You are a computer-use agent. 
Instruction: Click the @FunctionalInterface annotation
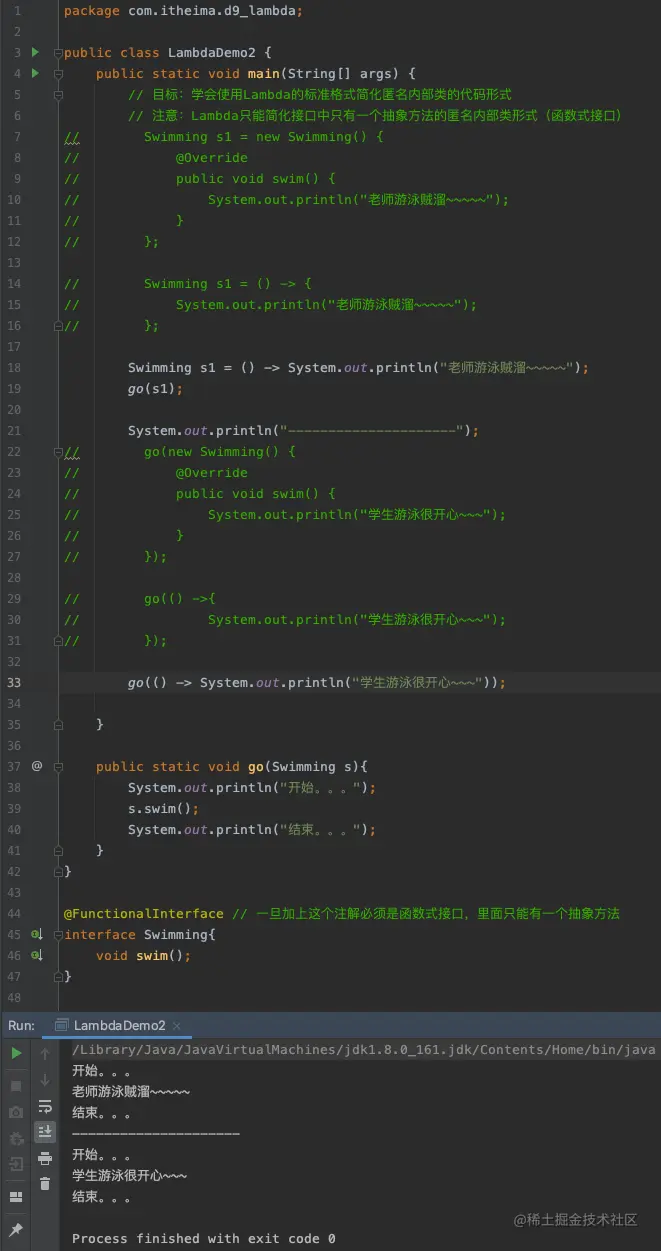coord(144,913)
